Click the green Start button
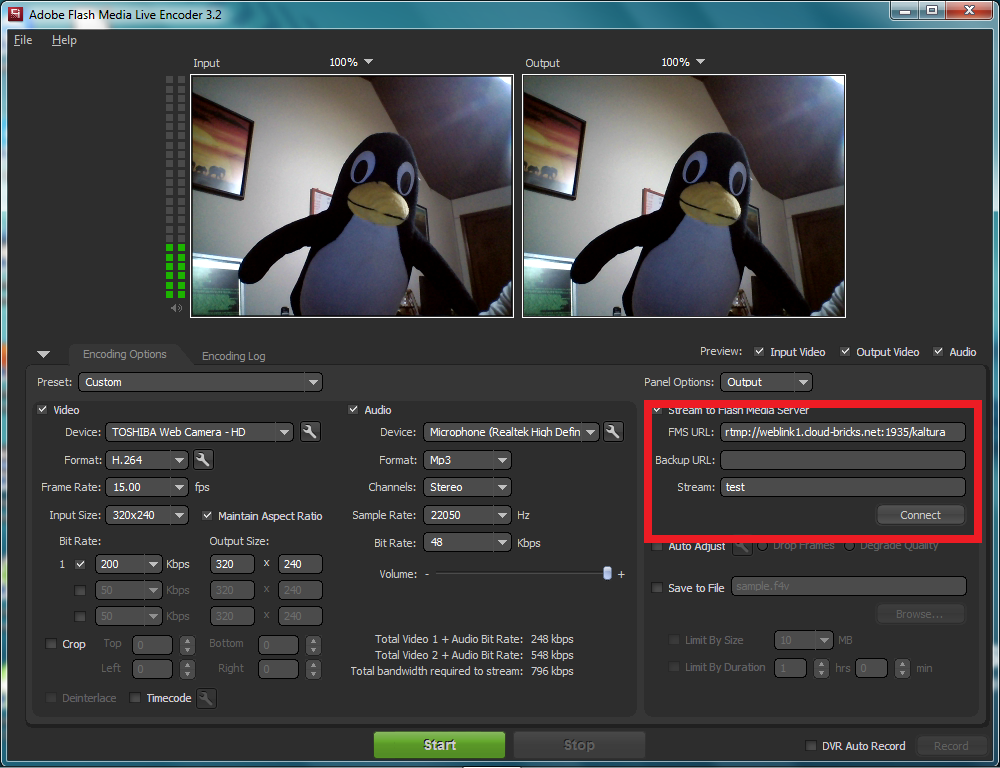Image resolution: width=1000 pixels, height=768 pixels. coord(439,744)
